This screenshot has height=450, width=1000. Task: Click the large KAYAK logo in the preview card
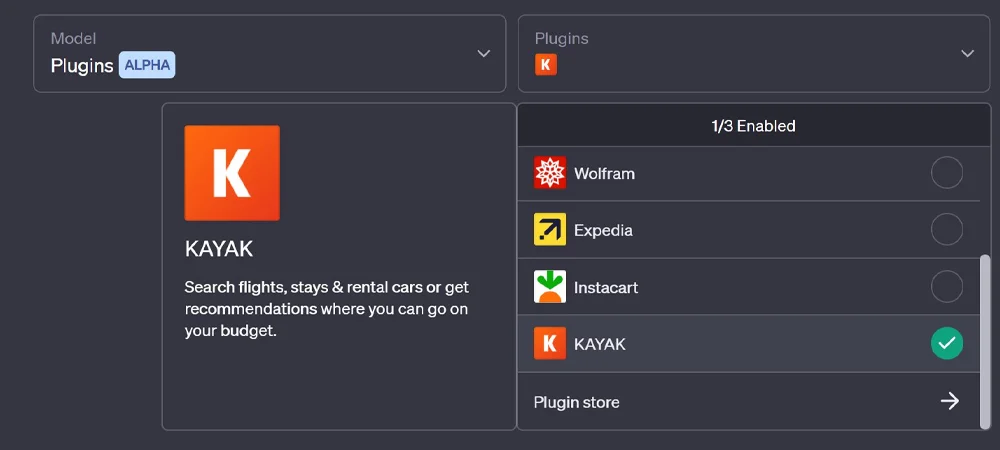[232, 173]
